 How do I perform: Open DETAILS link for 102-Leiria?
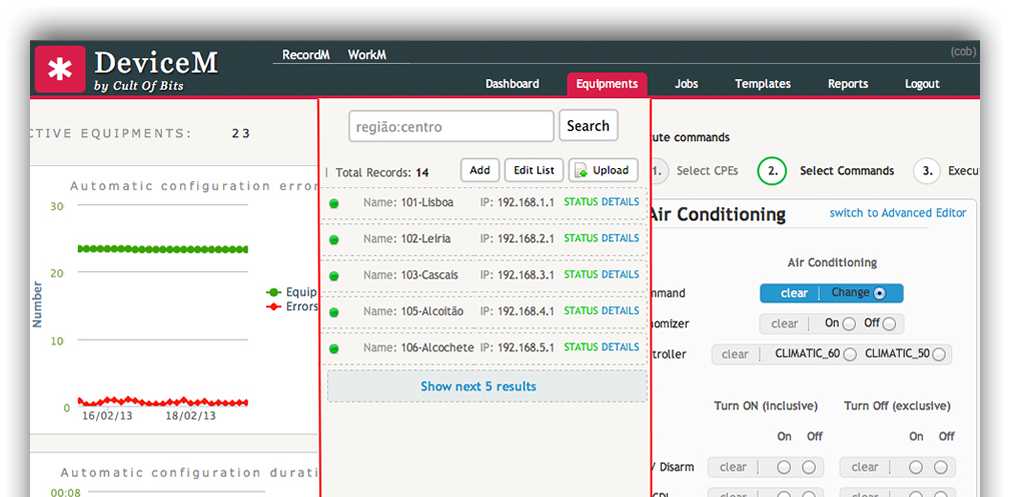click(x=620, y=239)
